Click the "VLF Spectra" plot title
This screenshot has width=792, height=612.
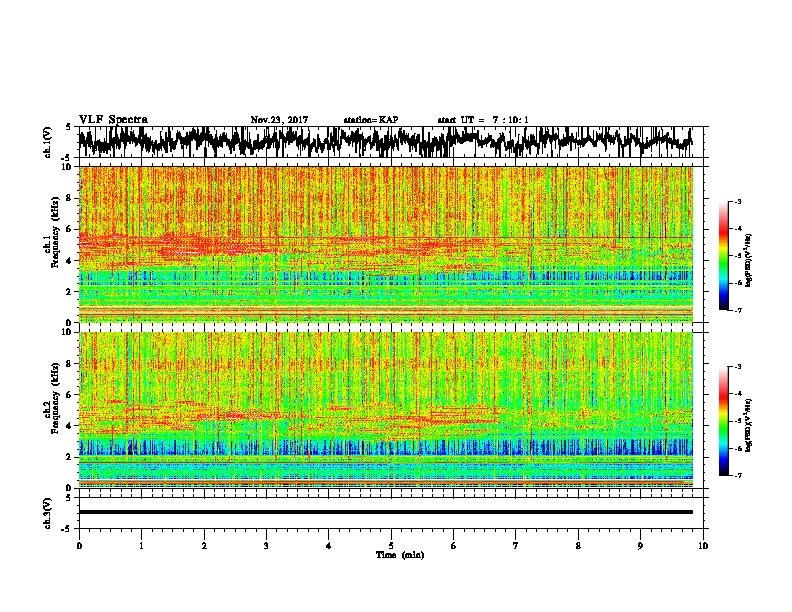(113, 120)
